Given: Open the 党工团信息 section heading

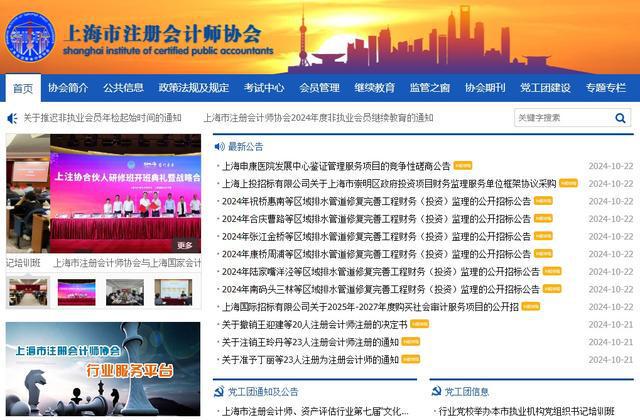Looking at the screenshot, I should [467, 392].
